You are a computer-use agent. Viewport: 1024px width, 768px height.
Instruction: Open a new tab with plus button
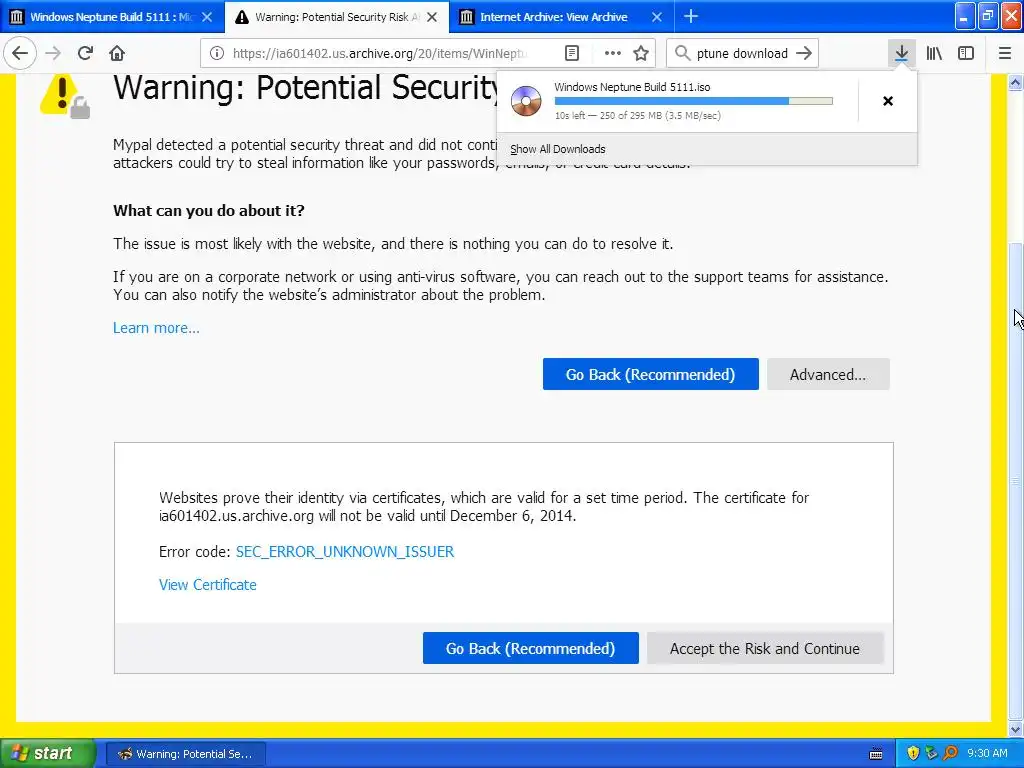690,16
